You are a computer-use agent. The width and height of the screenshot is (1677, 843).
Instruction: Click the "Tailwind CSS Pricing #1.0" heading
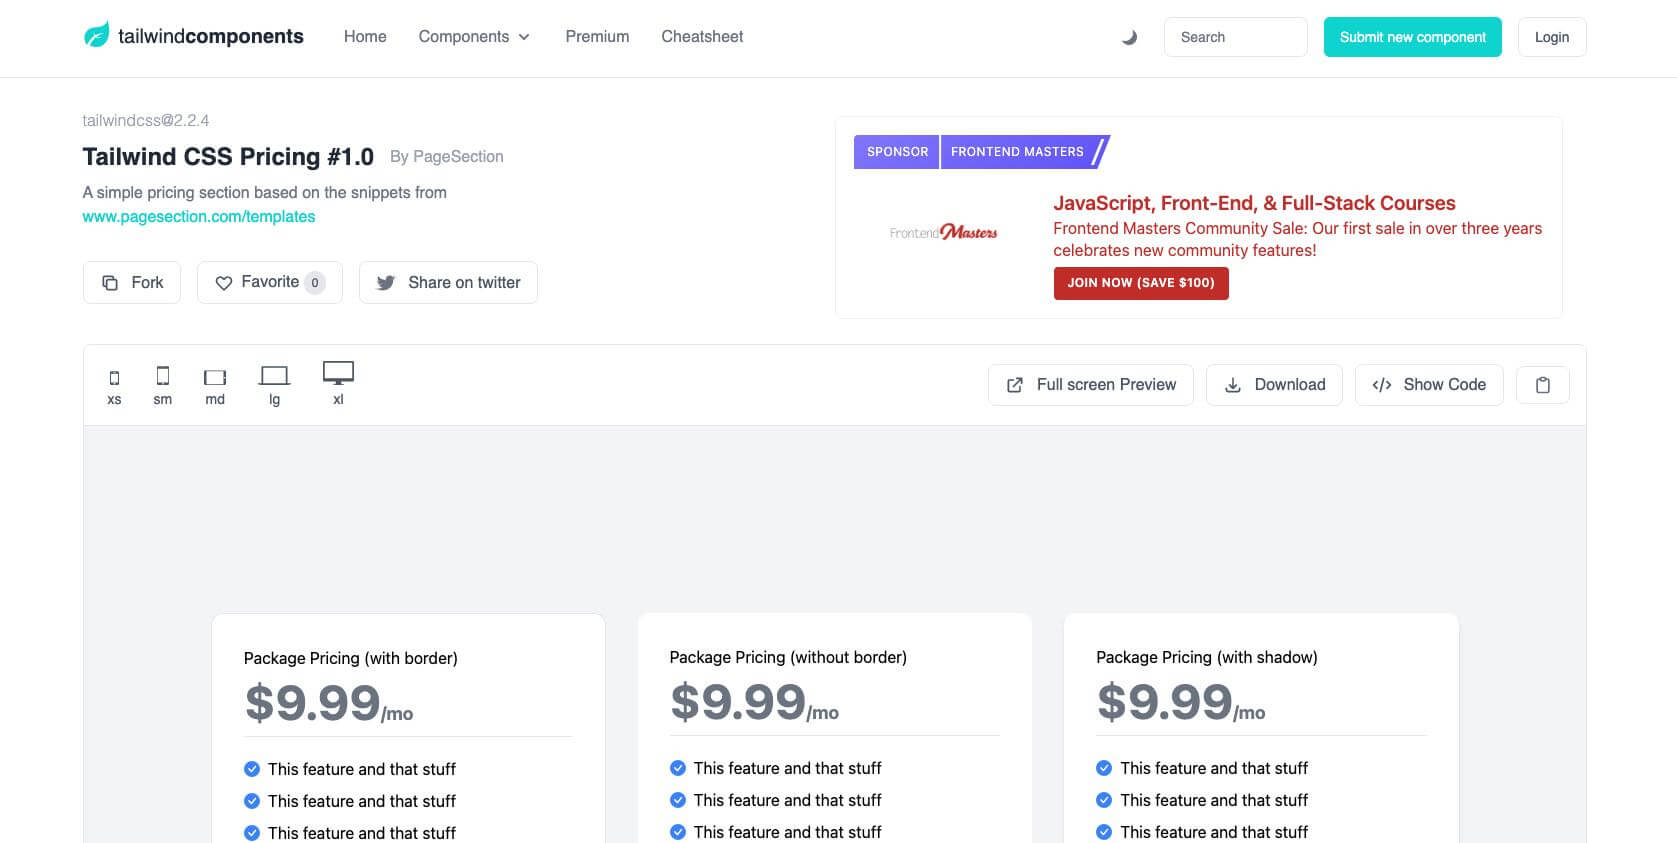tap(228, 157)
